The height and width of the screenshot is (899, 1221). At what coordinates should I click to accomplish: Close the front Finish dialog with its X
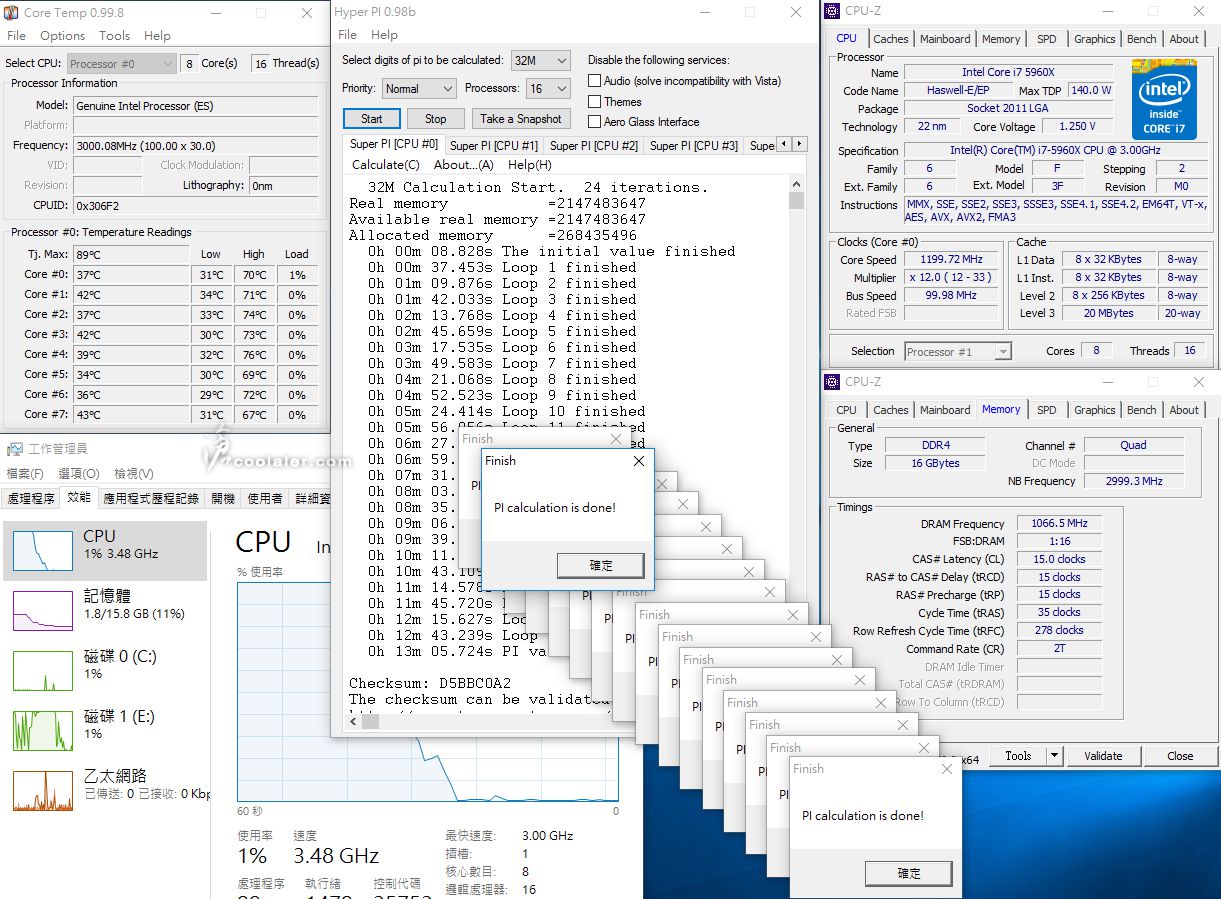click(639, 461)
